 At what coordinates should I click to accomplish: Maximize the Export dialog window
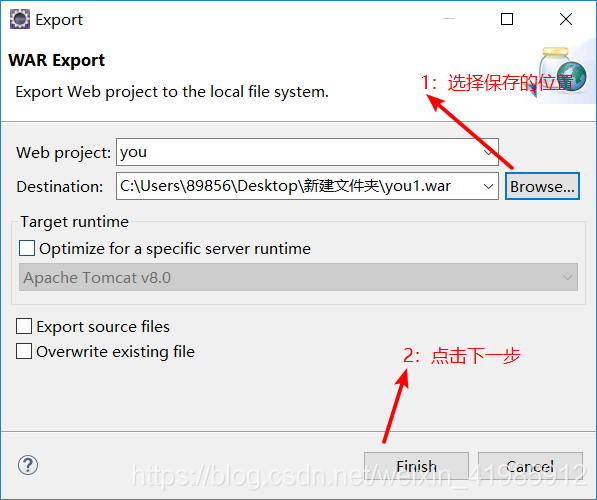pyautogui.click(x=507, y=19)
